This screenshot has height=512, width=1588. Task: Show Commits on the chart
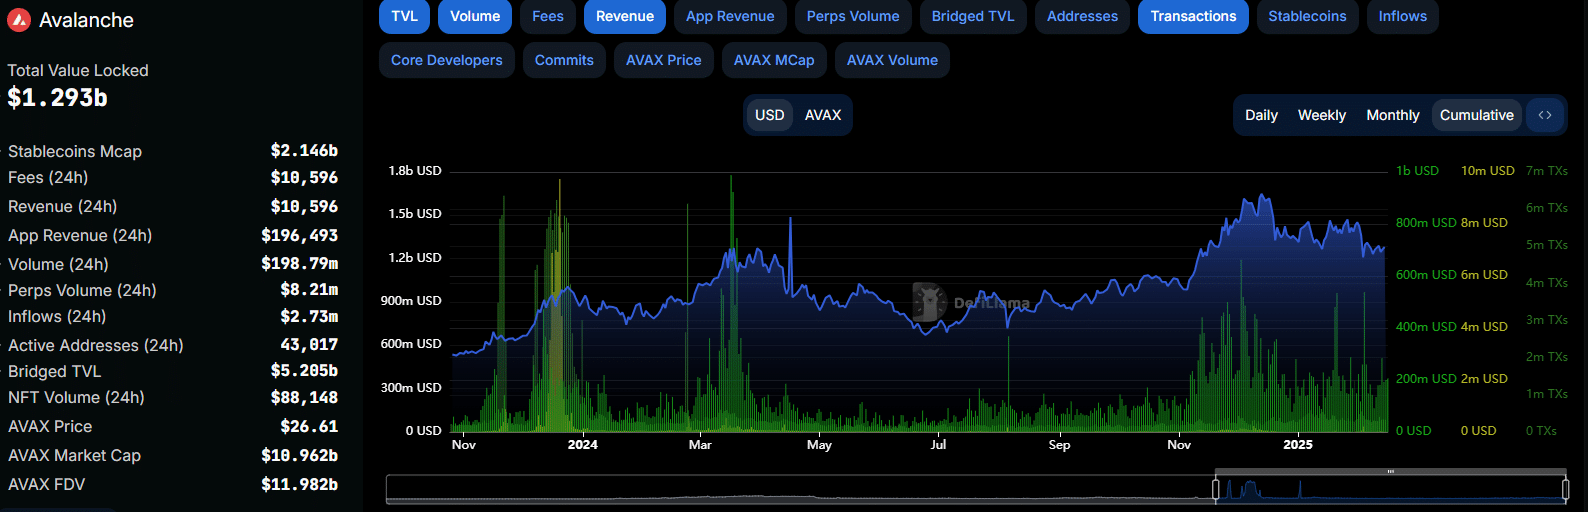(x=564, y=60)
